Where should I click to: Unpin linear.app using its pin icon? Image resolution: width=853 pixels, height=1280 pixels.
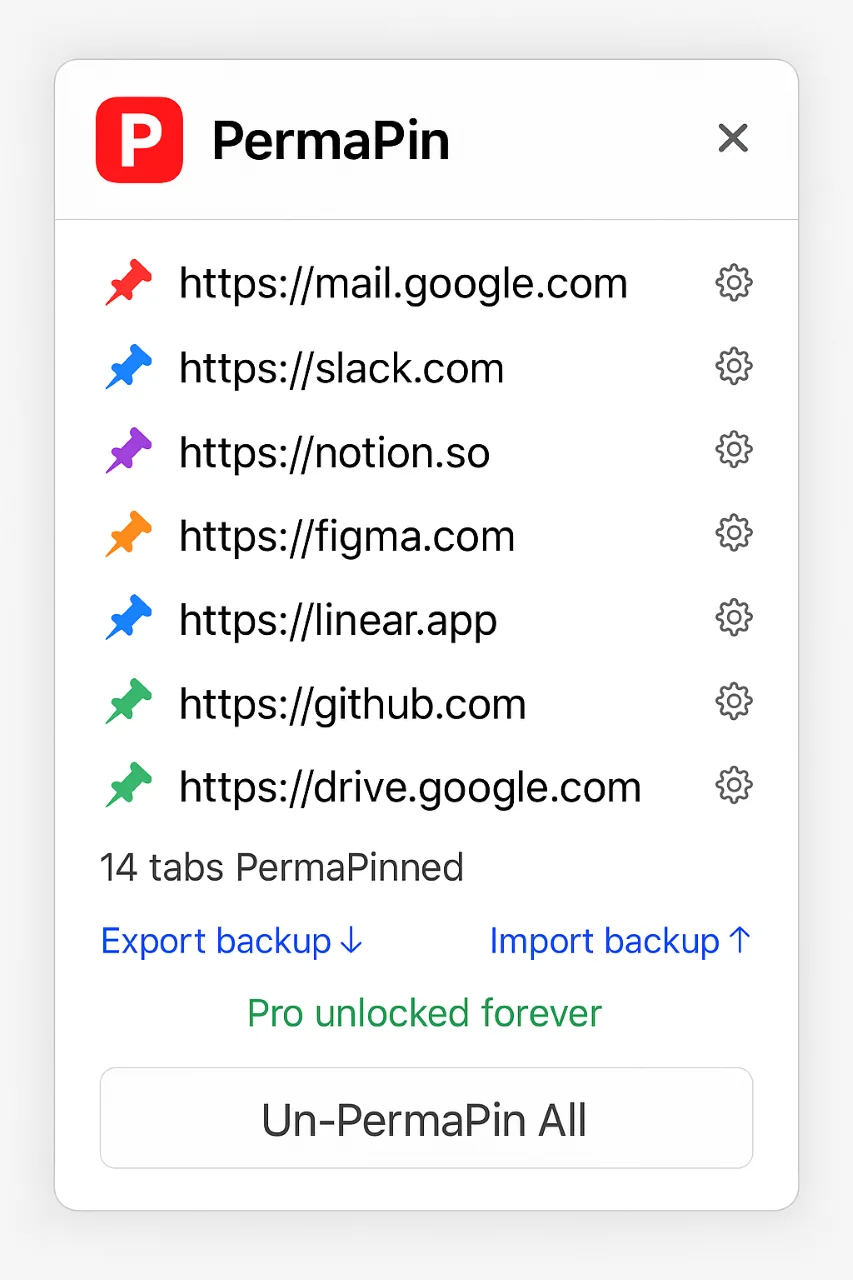[x=129, y=619]
